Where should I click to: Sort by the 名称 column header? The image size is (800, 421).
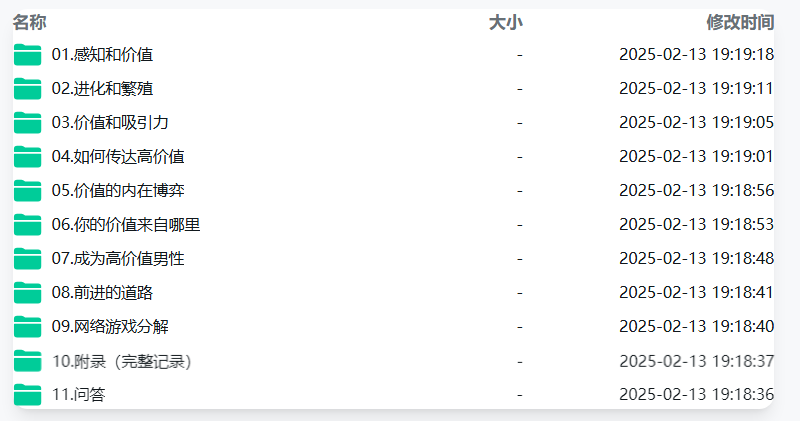point(30,22)
